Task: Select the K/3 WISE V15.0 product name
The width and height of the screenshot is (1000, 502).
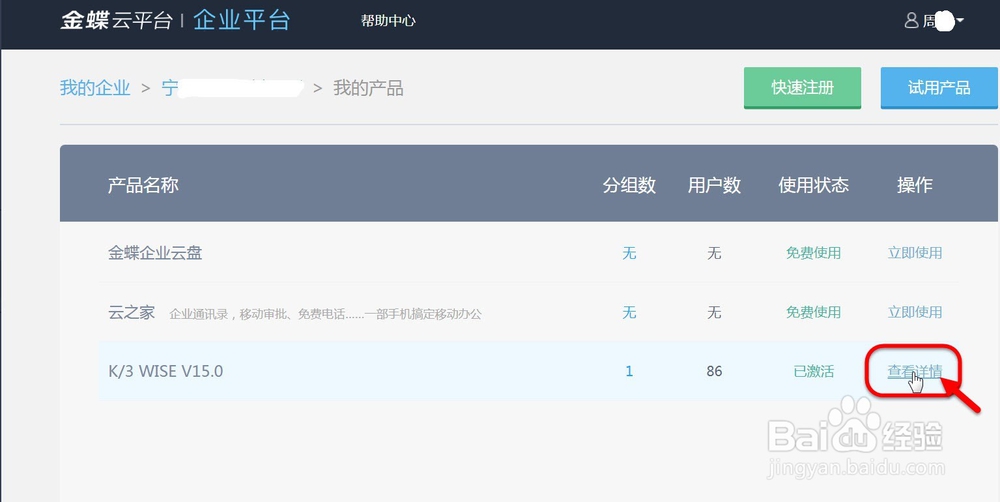Action: coord(166,371)
